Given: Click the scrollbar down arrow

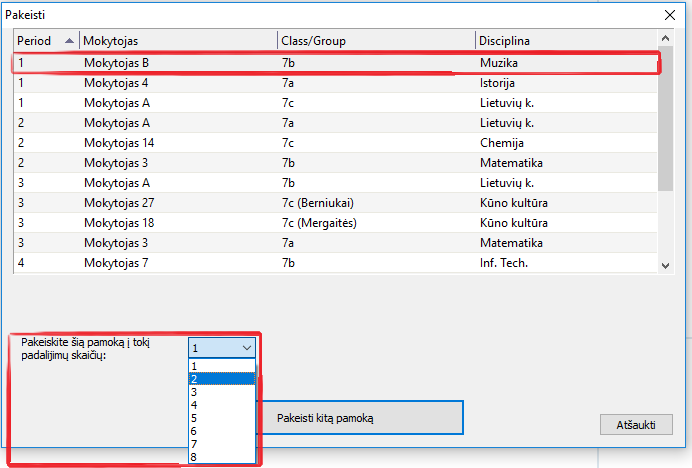Looking at the screenshot, I should click(667, 264).
